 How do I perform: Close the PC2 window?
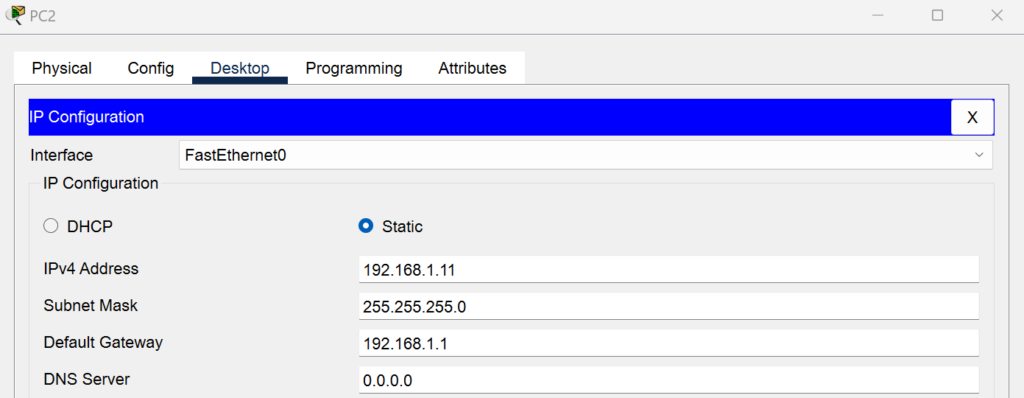pos(997,15)
